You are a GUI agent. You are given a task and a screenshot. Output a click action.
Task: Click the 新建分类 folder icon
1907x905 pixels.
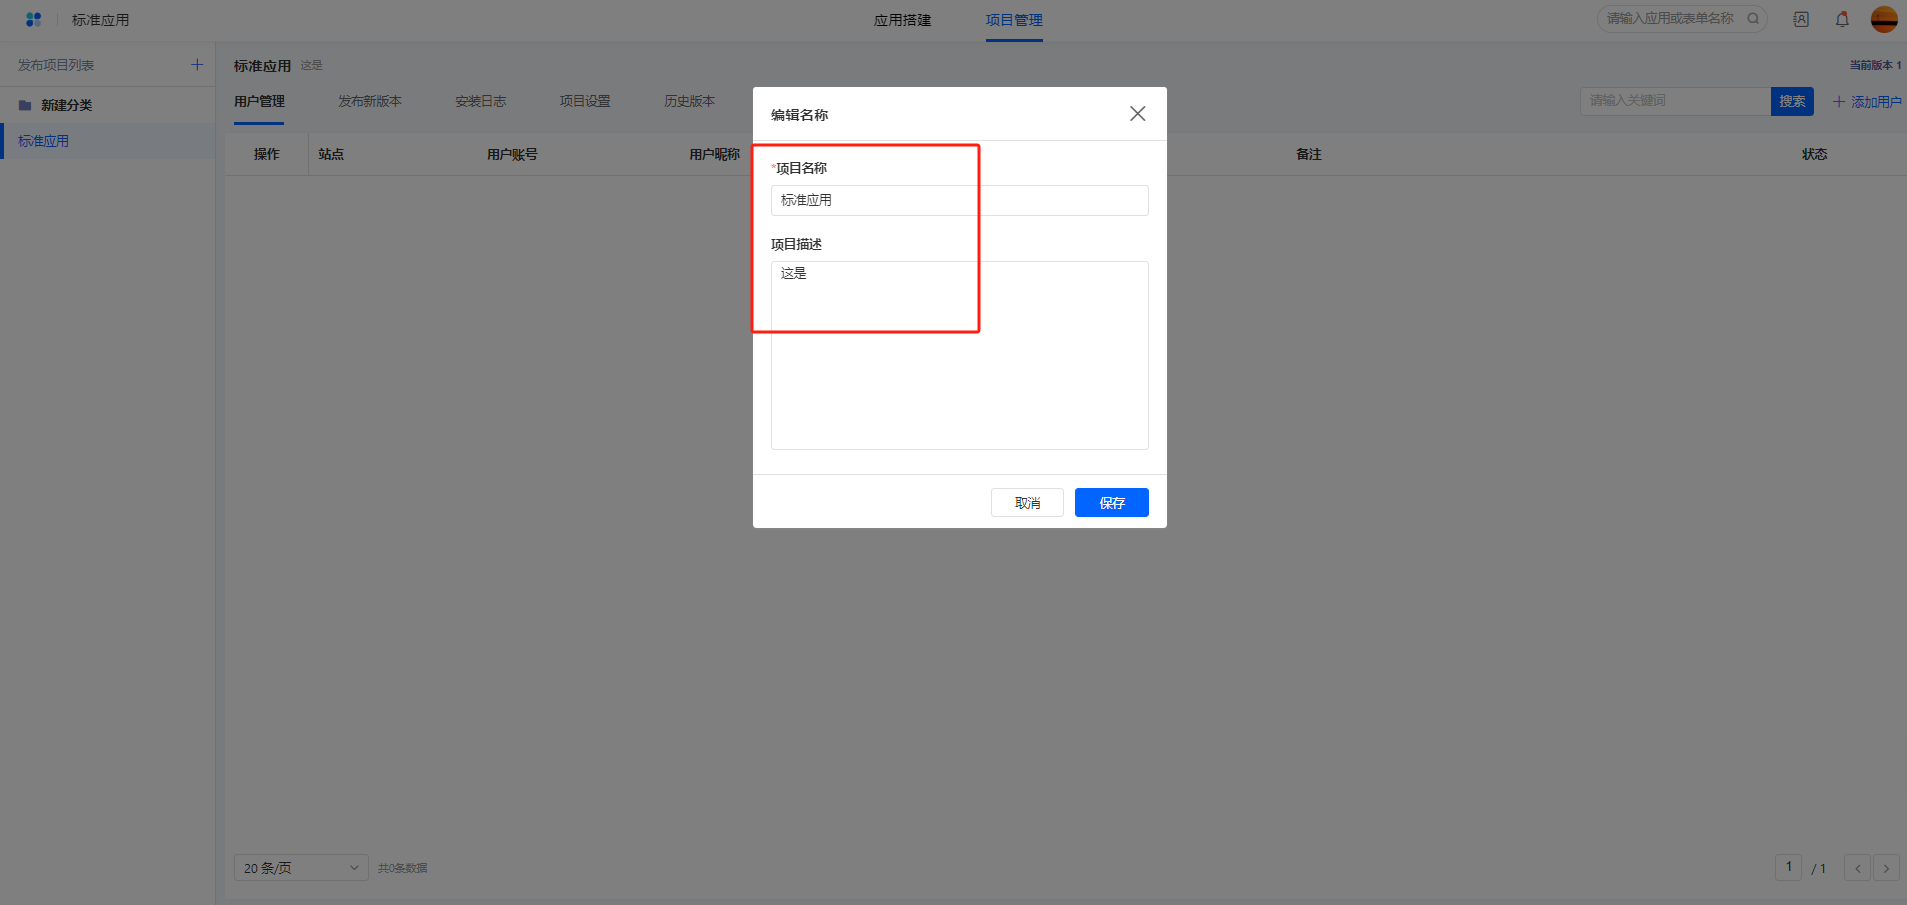(25, 105)
